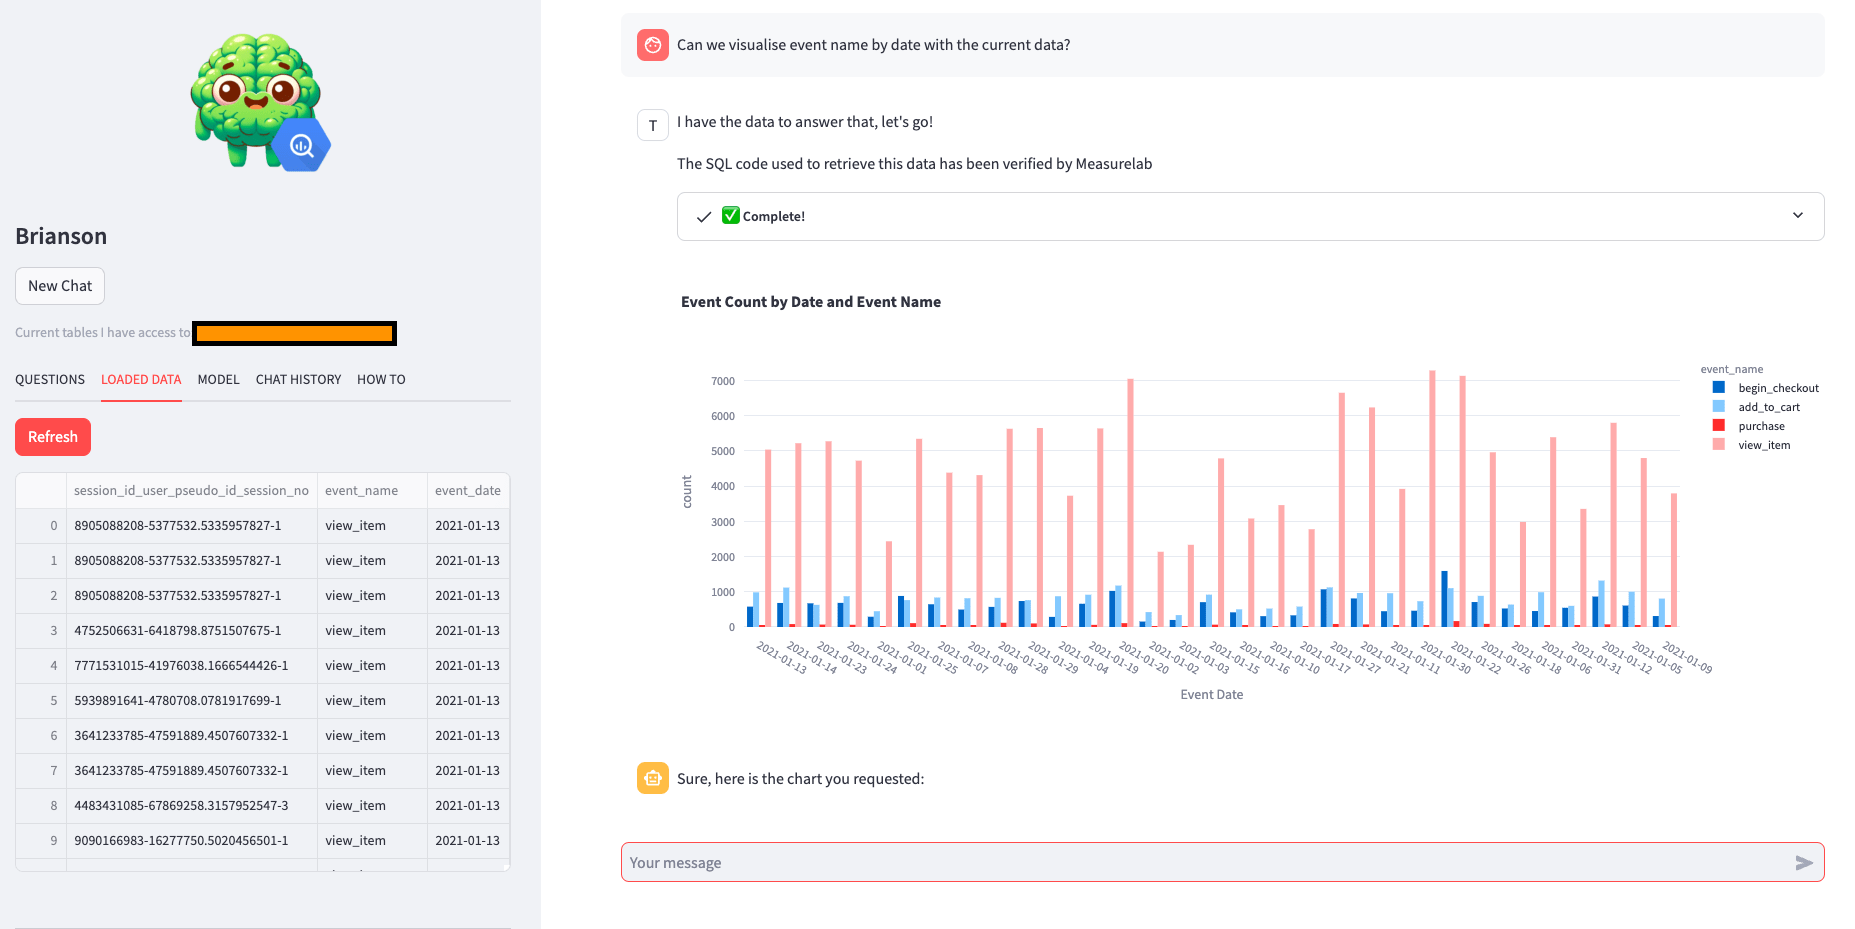The width and height of the screenshot is (1855, 929).
Task: Start a New Chat
Action: [x=60, y=286]
